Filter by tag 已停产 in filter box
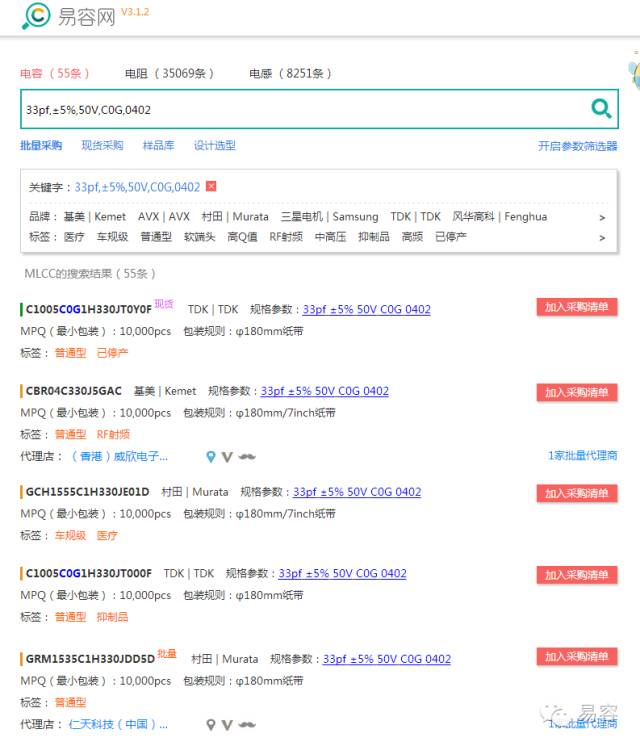The height and width of the screenshot is (746, 640). pos(451,236)
